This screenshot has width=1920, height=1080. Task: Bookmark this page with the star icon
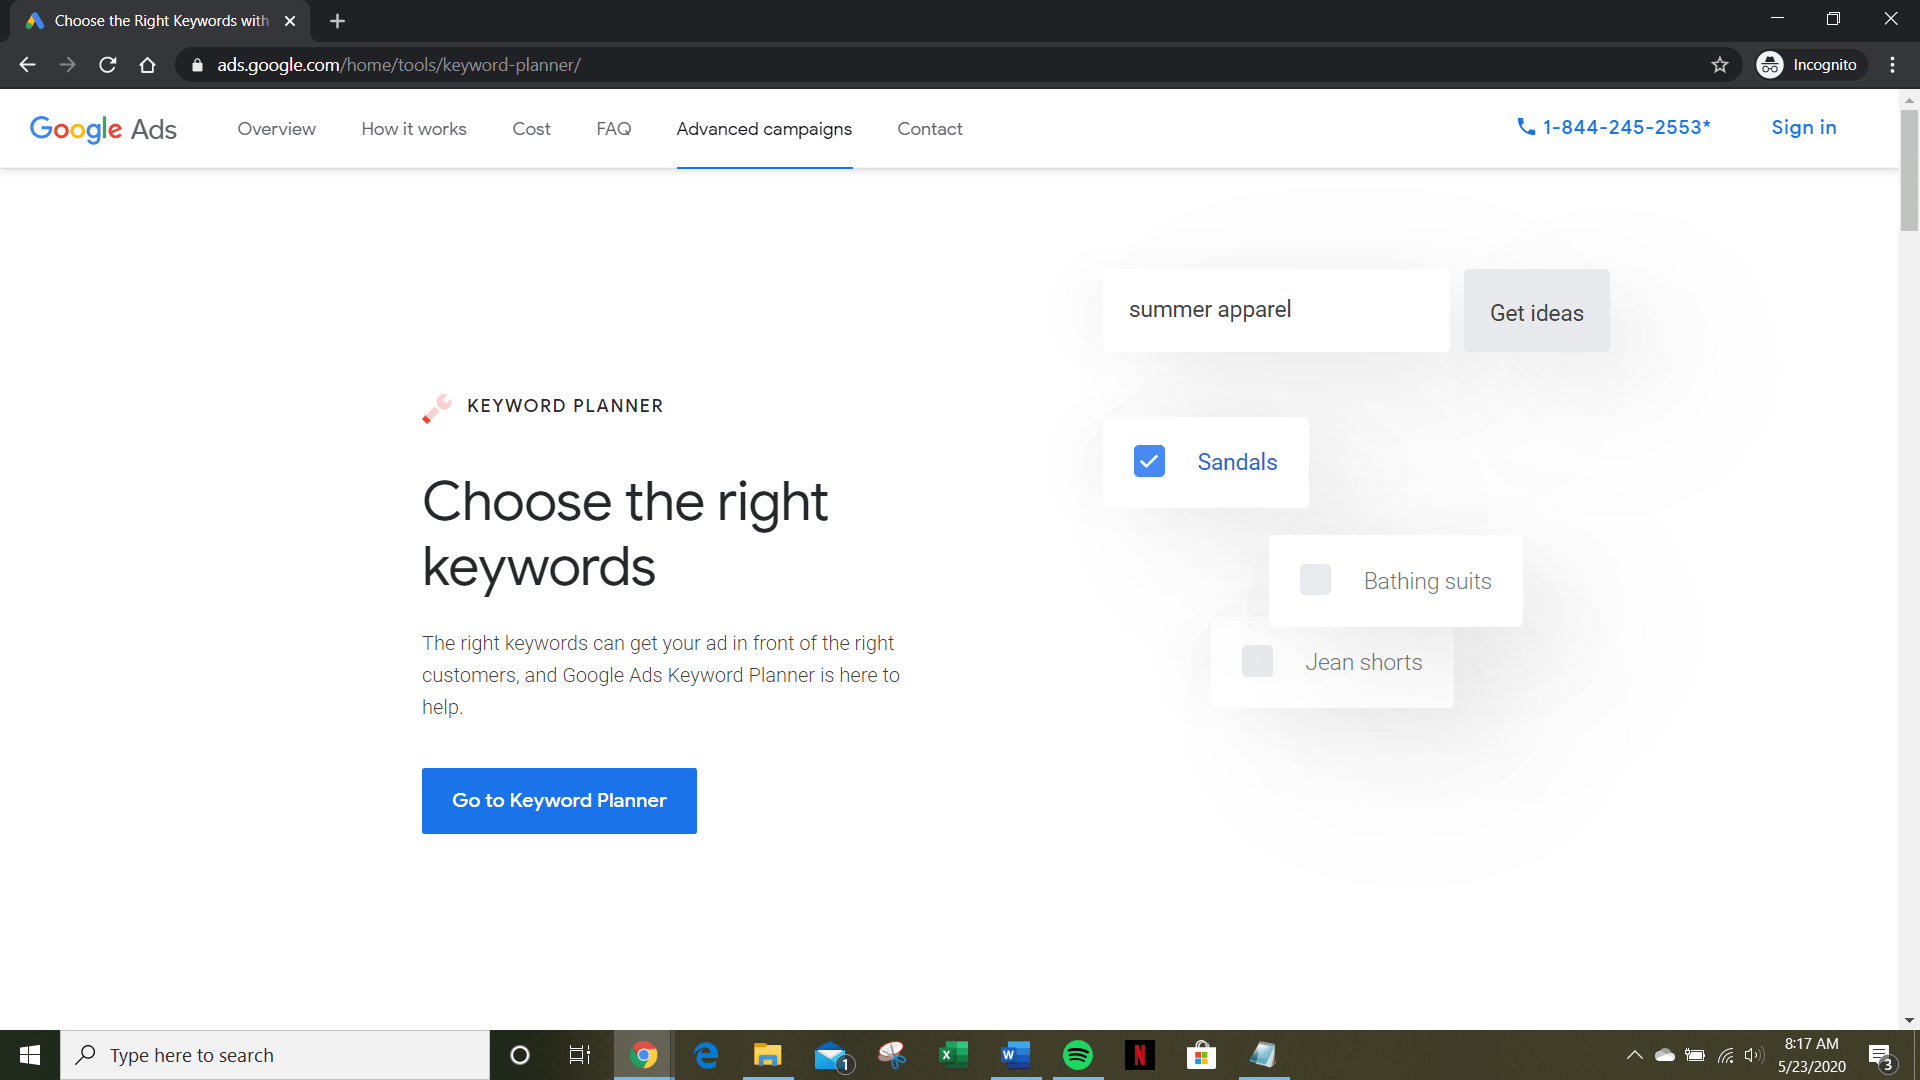point(1720,65)
